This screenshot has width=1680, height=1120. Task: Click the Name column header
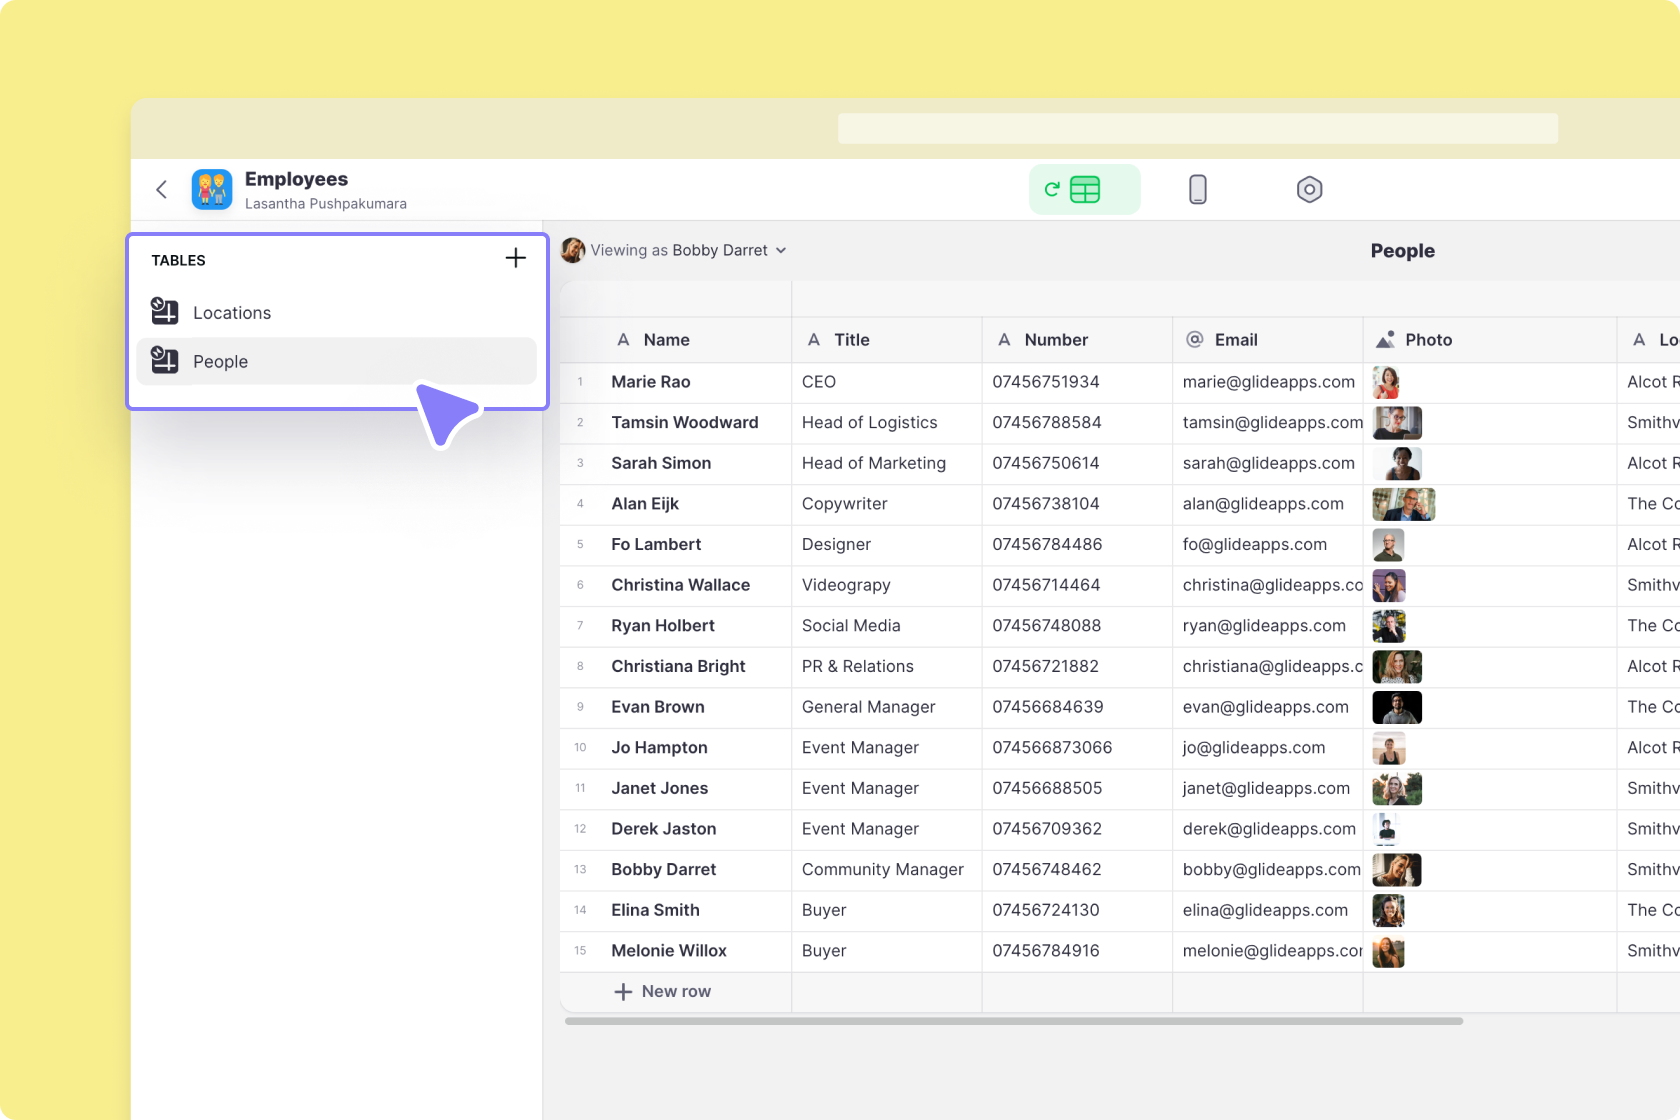[666, 340]
